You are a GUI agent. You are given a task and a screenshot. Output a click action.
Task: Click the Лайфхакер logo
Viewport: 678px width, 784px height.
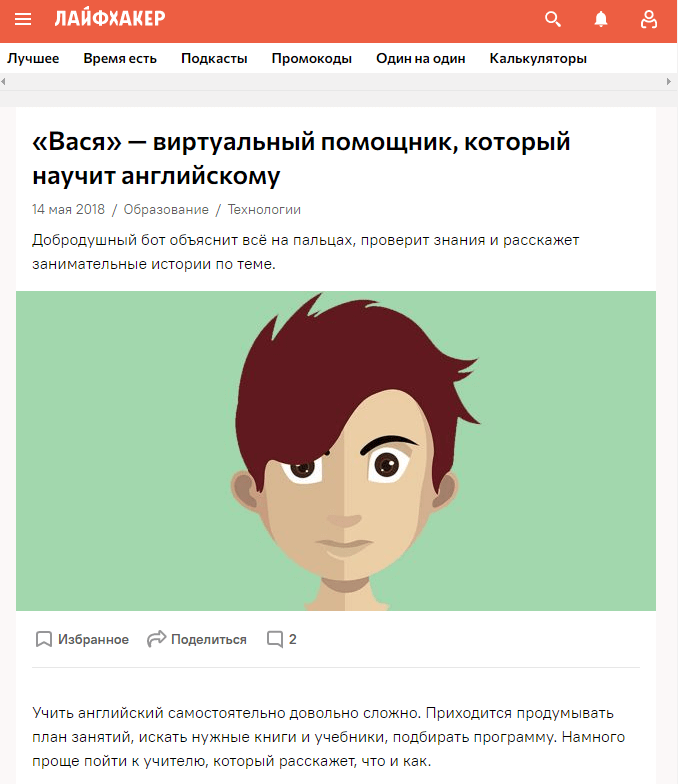pyautogui.click(x=110, y=18)
